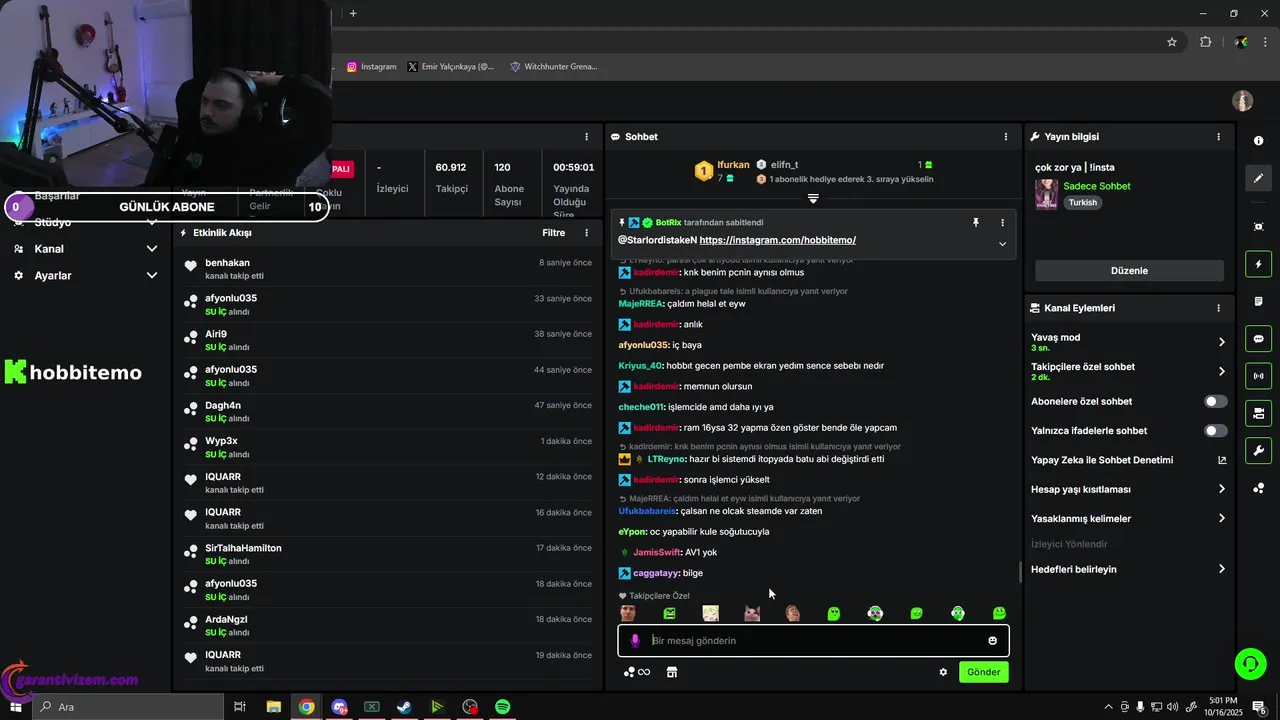This screenshot has height=720, width=1280.
Task: Click benhakan in the activity feed
Action: point(227,263)
